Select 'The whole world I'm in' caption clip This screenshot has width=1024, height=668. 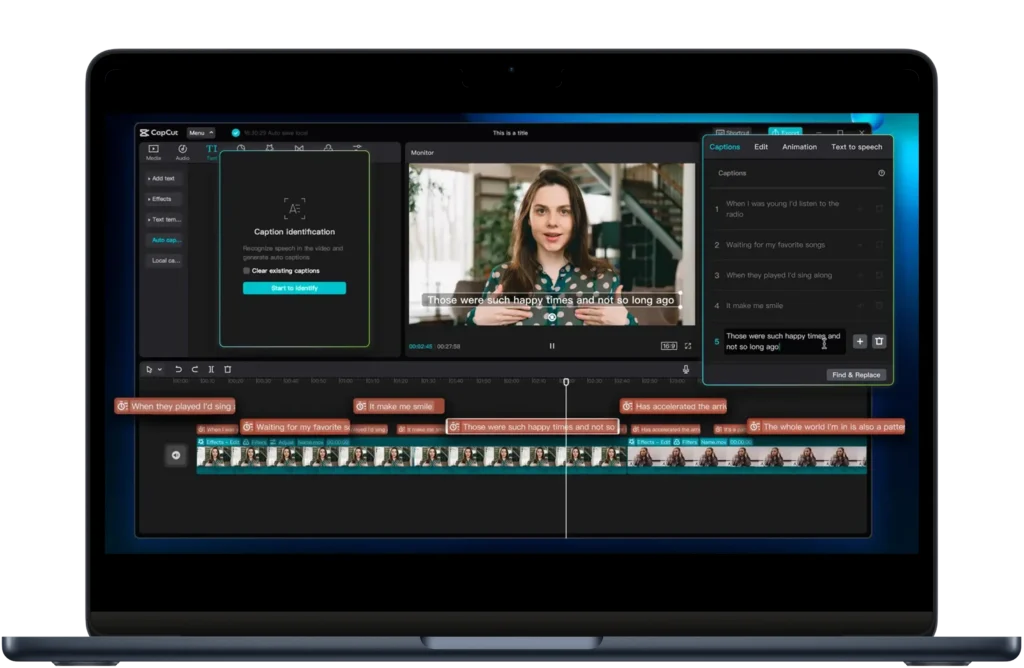(x=826, y=427)
